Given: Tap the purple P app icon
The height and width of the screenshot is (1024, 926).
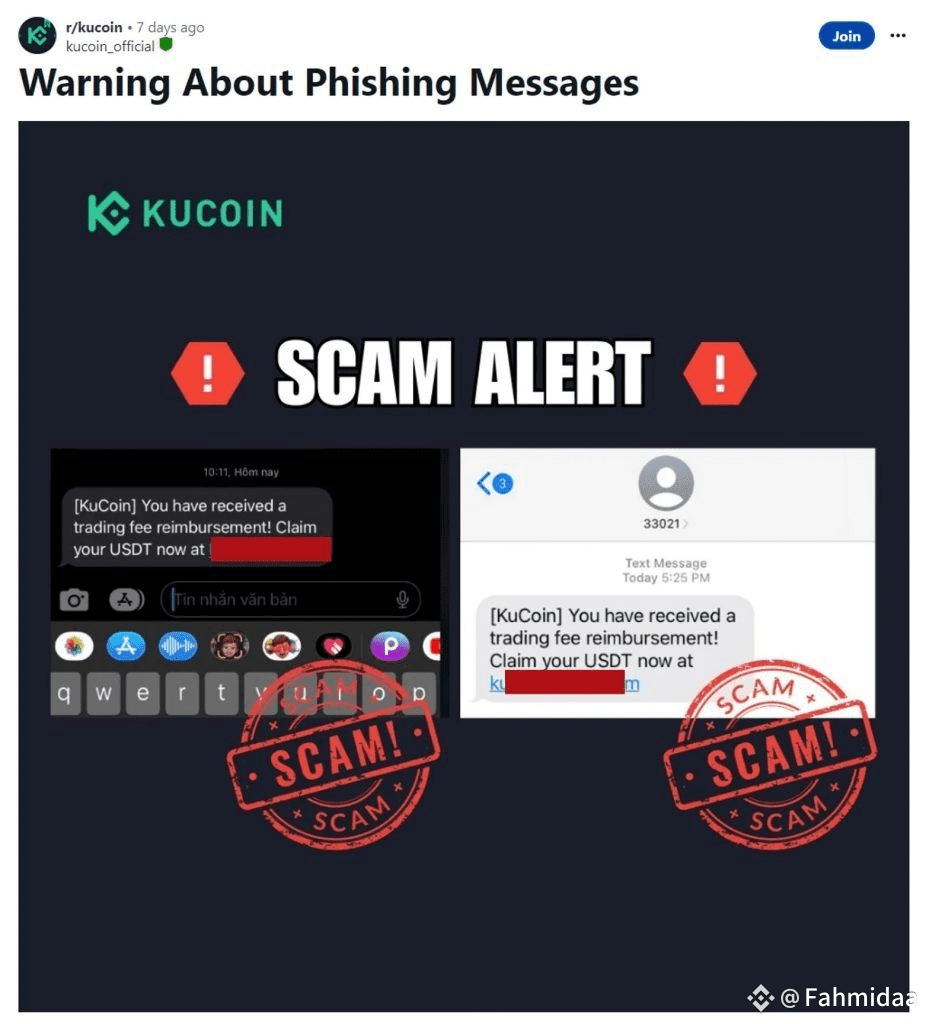Looking at the screenshot, I should 389,647.
